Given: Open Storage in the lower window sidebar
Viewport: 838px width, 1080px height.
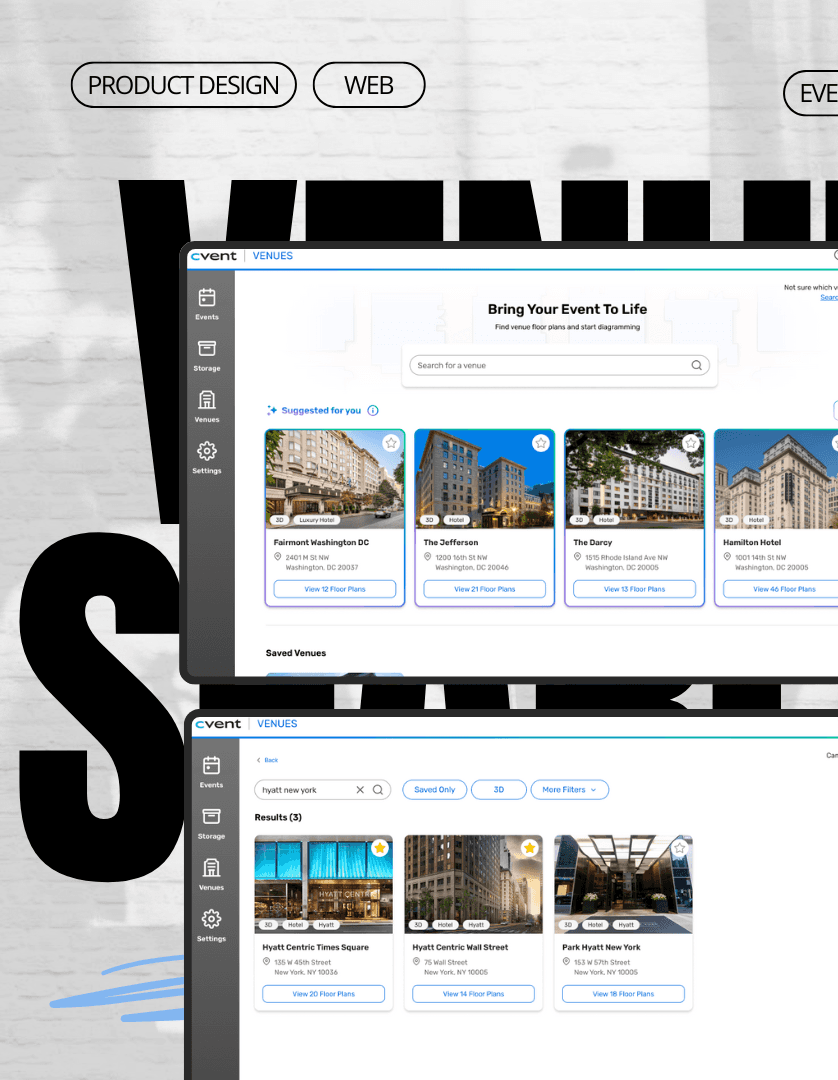Looking at the screenshot, I should coord(211,823).
